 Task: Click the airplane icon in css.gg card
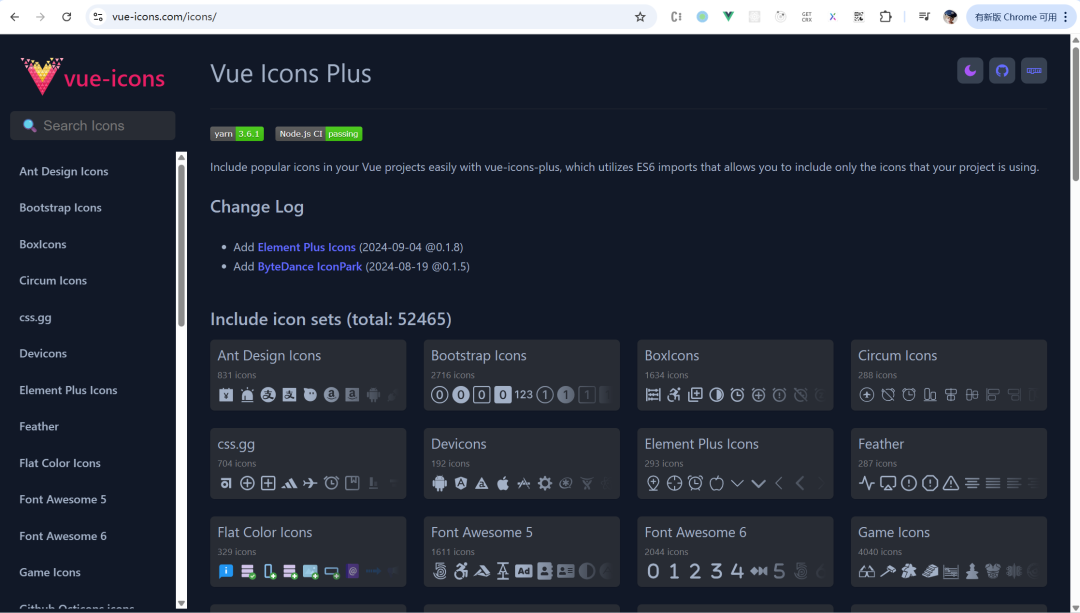310,483
